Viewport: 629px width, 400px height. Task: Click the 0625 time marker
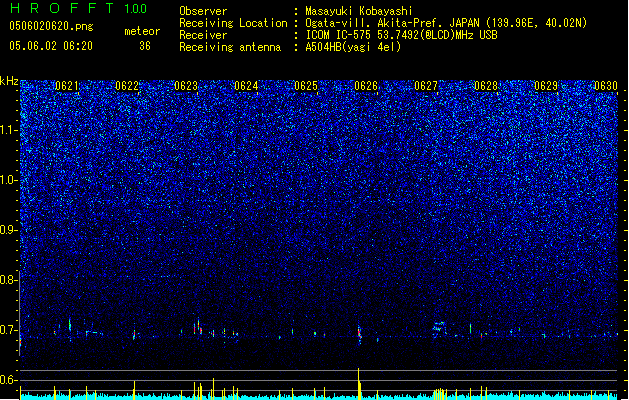pos(306,85)
